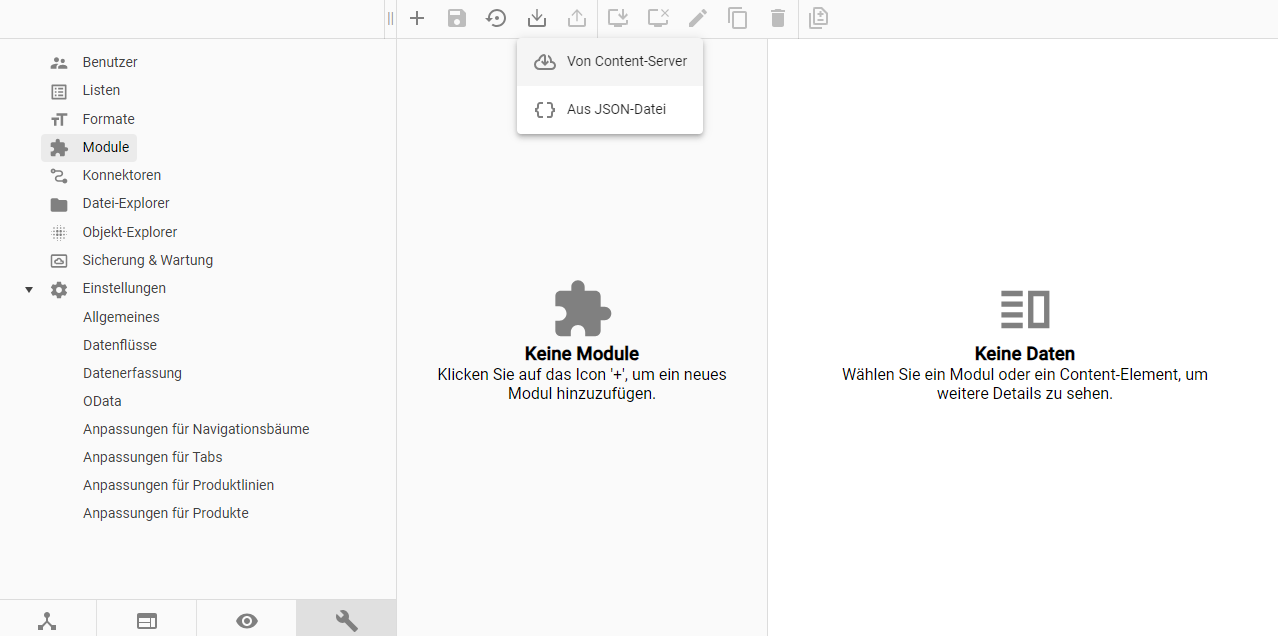Click the copy duplicate icon in toolbar
Image resolution: width=1278 pixels, height=636 pixels.
pyautogui.click(x=738, y=18)
